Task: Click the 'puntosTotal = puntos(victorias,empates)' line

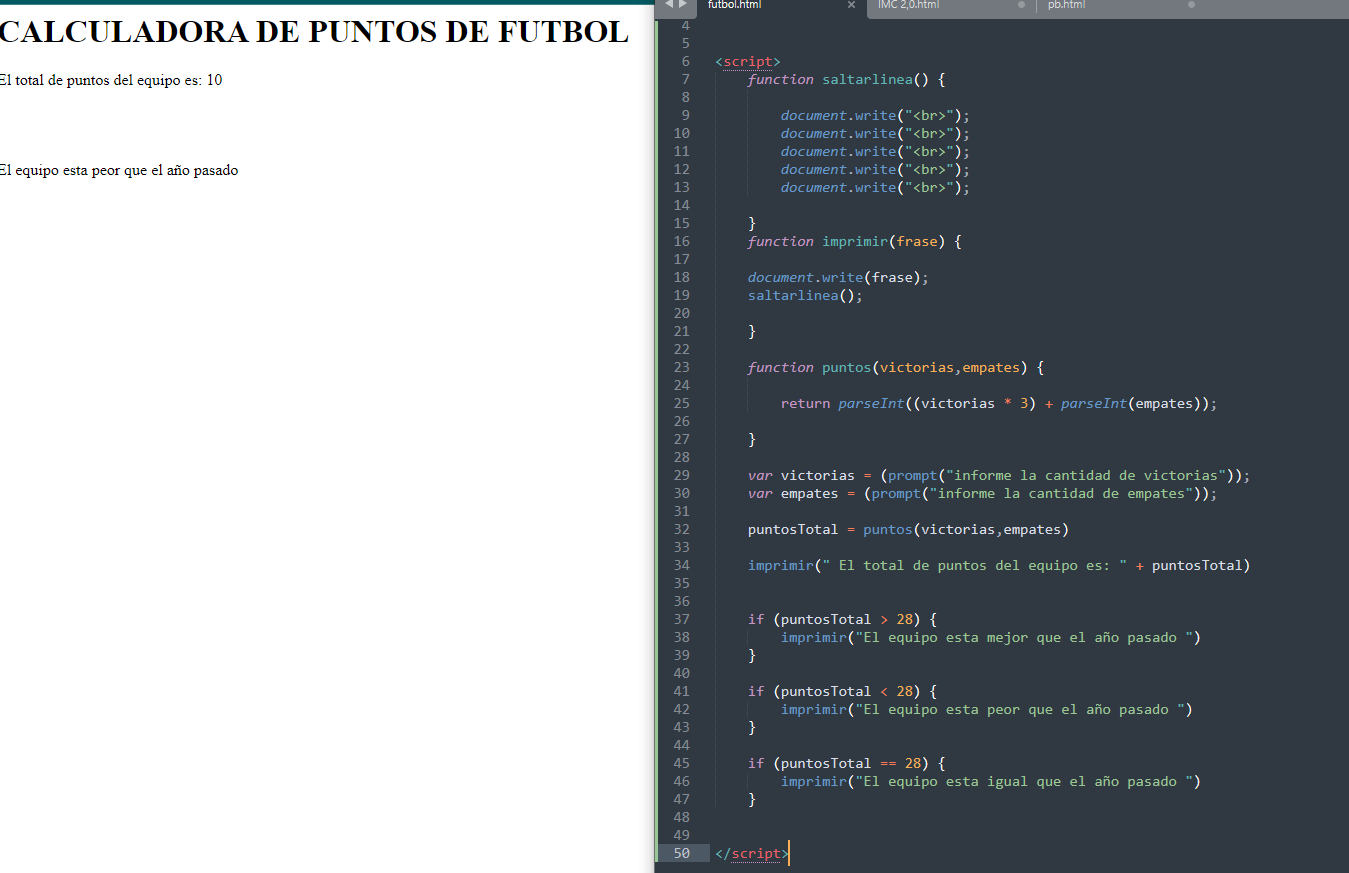Action: (908, 529)
